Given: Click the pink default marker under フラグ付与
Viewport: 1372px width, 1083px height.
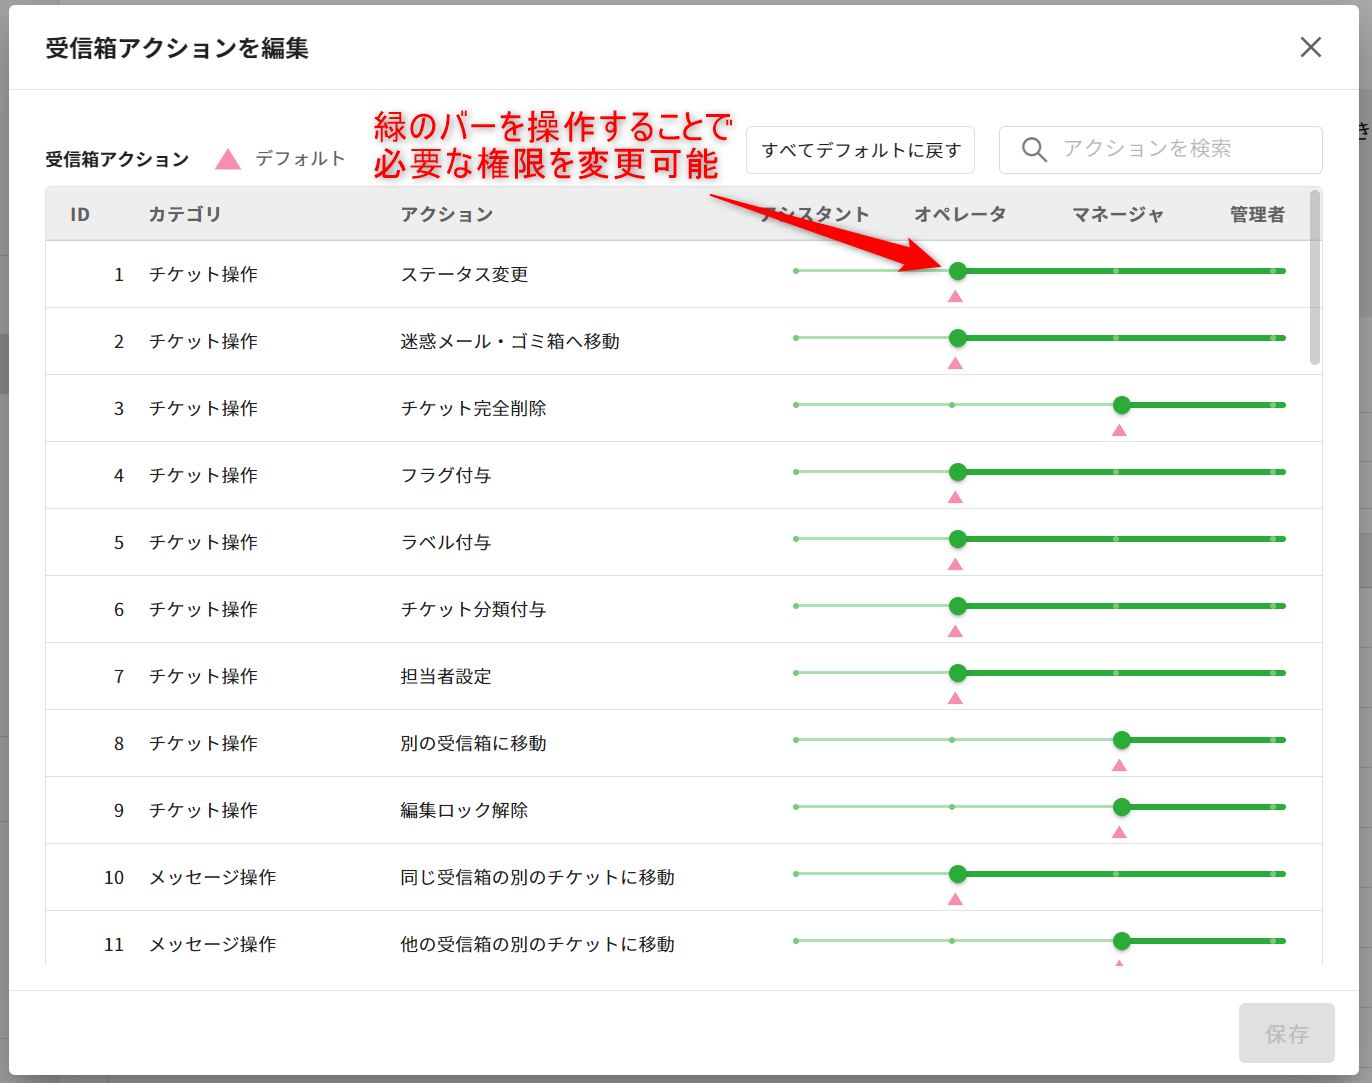Looking at the screenshot, I should 955,497.
